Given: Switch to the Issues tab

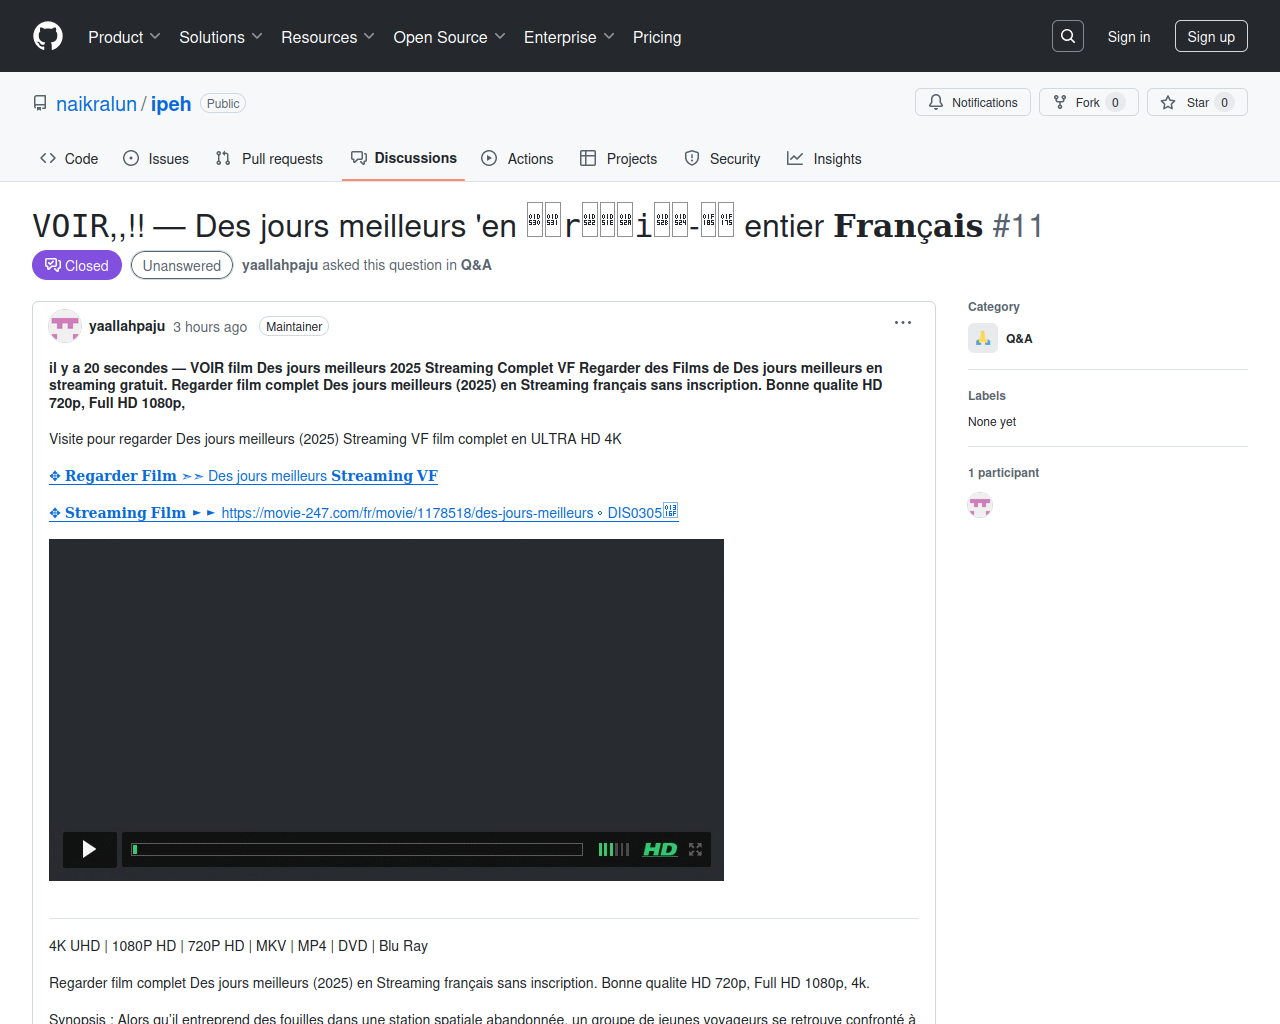Looking at the screenshot, I should pos(156,158).
